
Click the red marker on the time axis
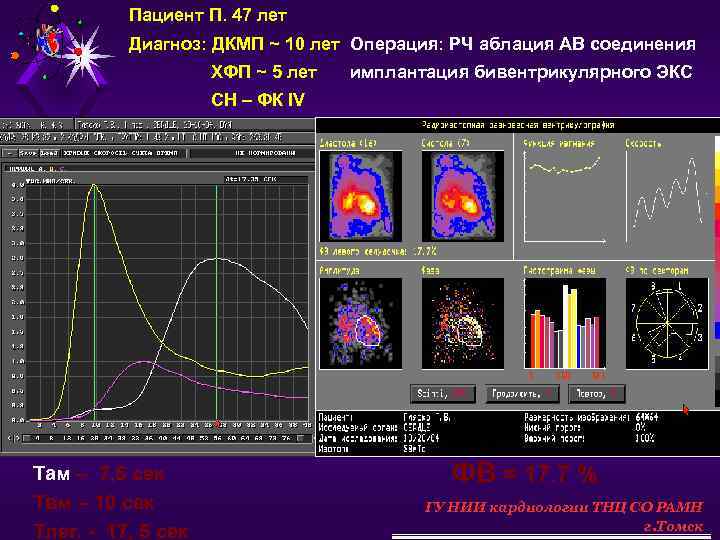[x=217, y=424]
